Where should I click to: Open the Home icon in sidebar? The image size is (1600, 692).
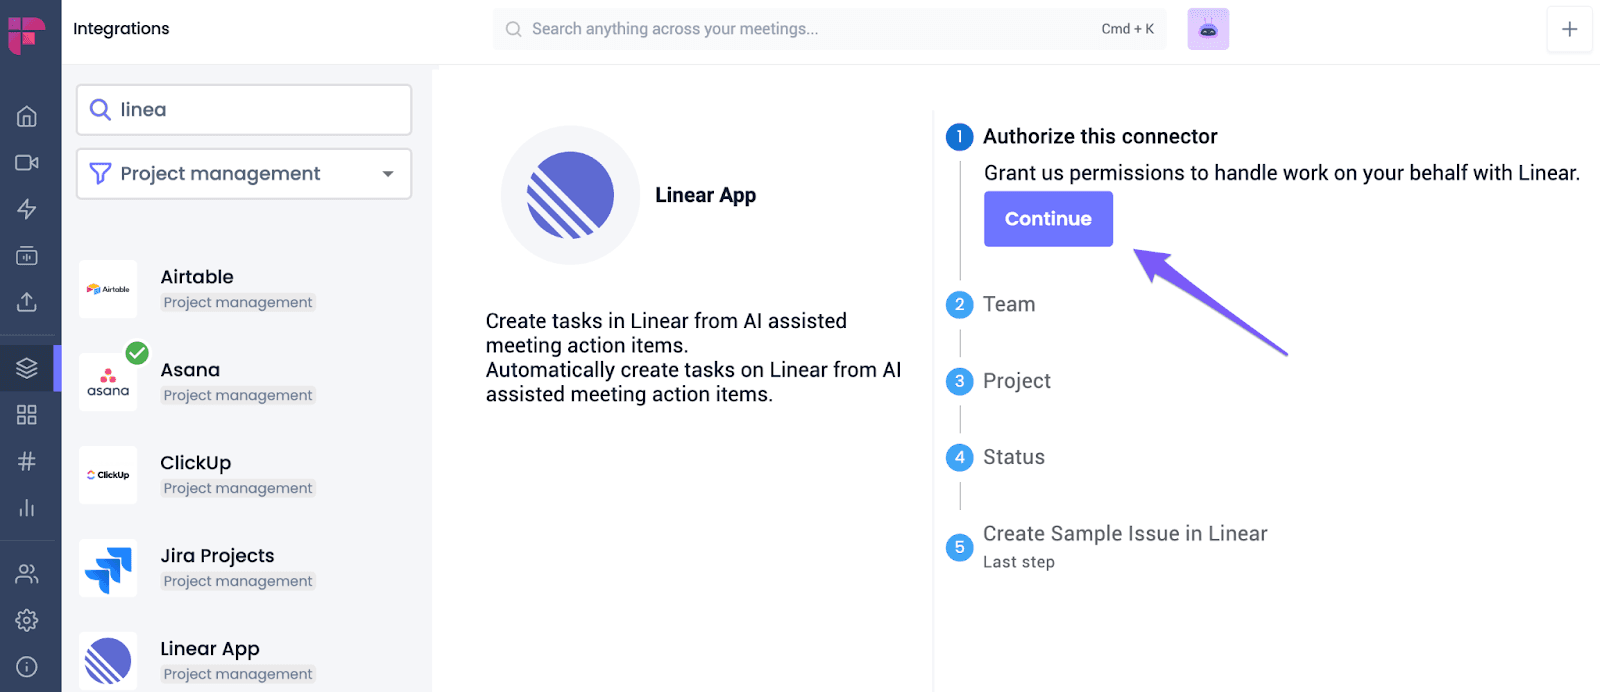tap(27, 116)
